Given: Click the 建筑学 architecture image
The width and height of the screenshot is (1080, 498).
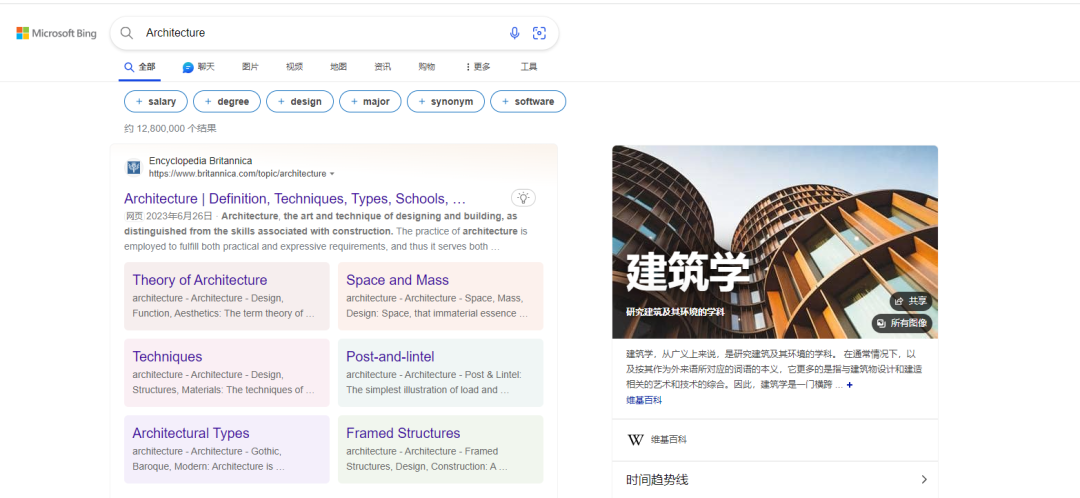Looking at the screenshot, I should pyautogui.click(x=775, y=241).
